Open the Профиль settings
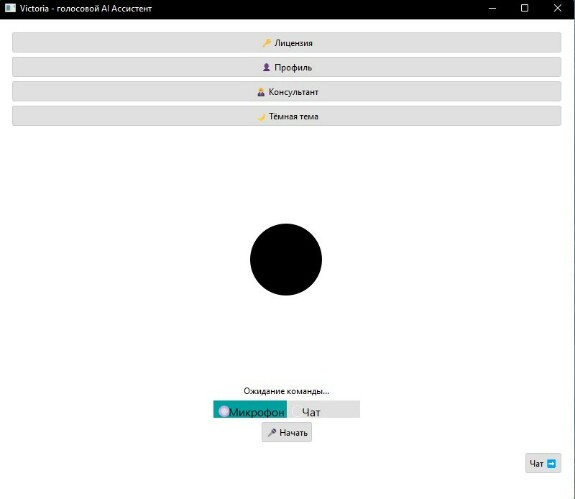The image size is (575, 499). (x=287, y=67)
